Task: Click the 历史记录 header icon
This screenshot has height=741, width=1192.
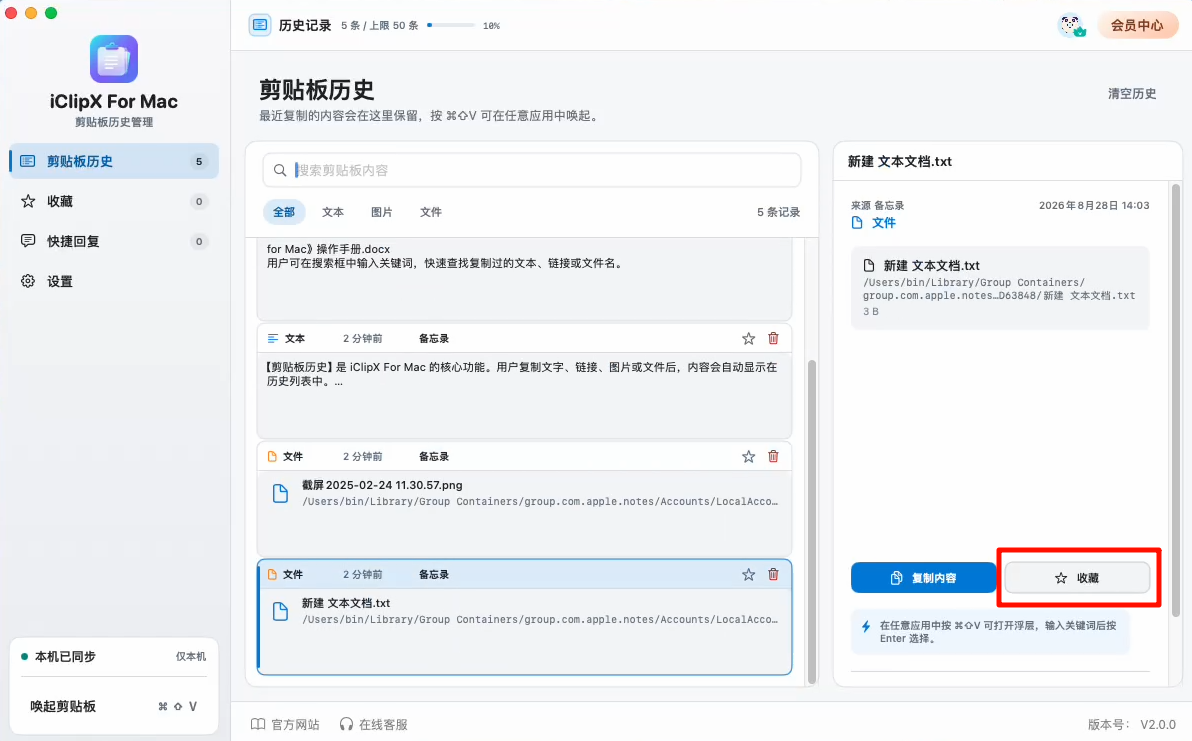Action: coord(260,25)
